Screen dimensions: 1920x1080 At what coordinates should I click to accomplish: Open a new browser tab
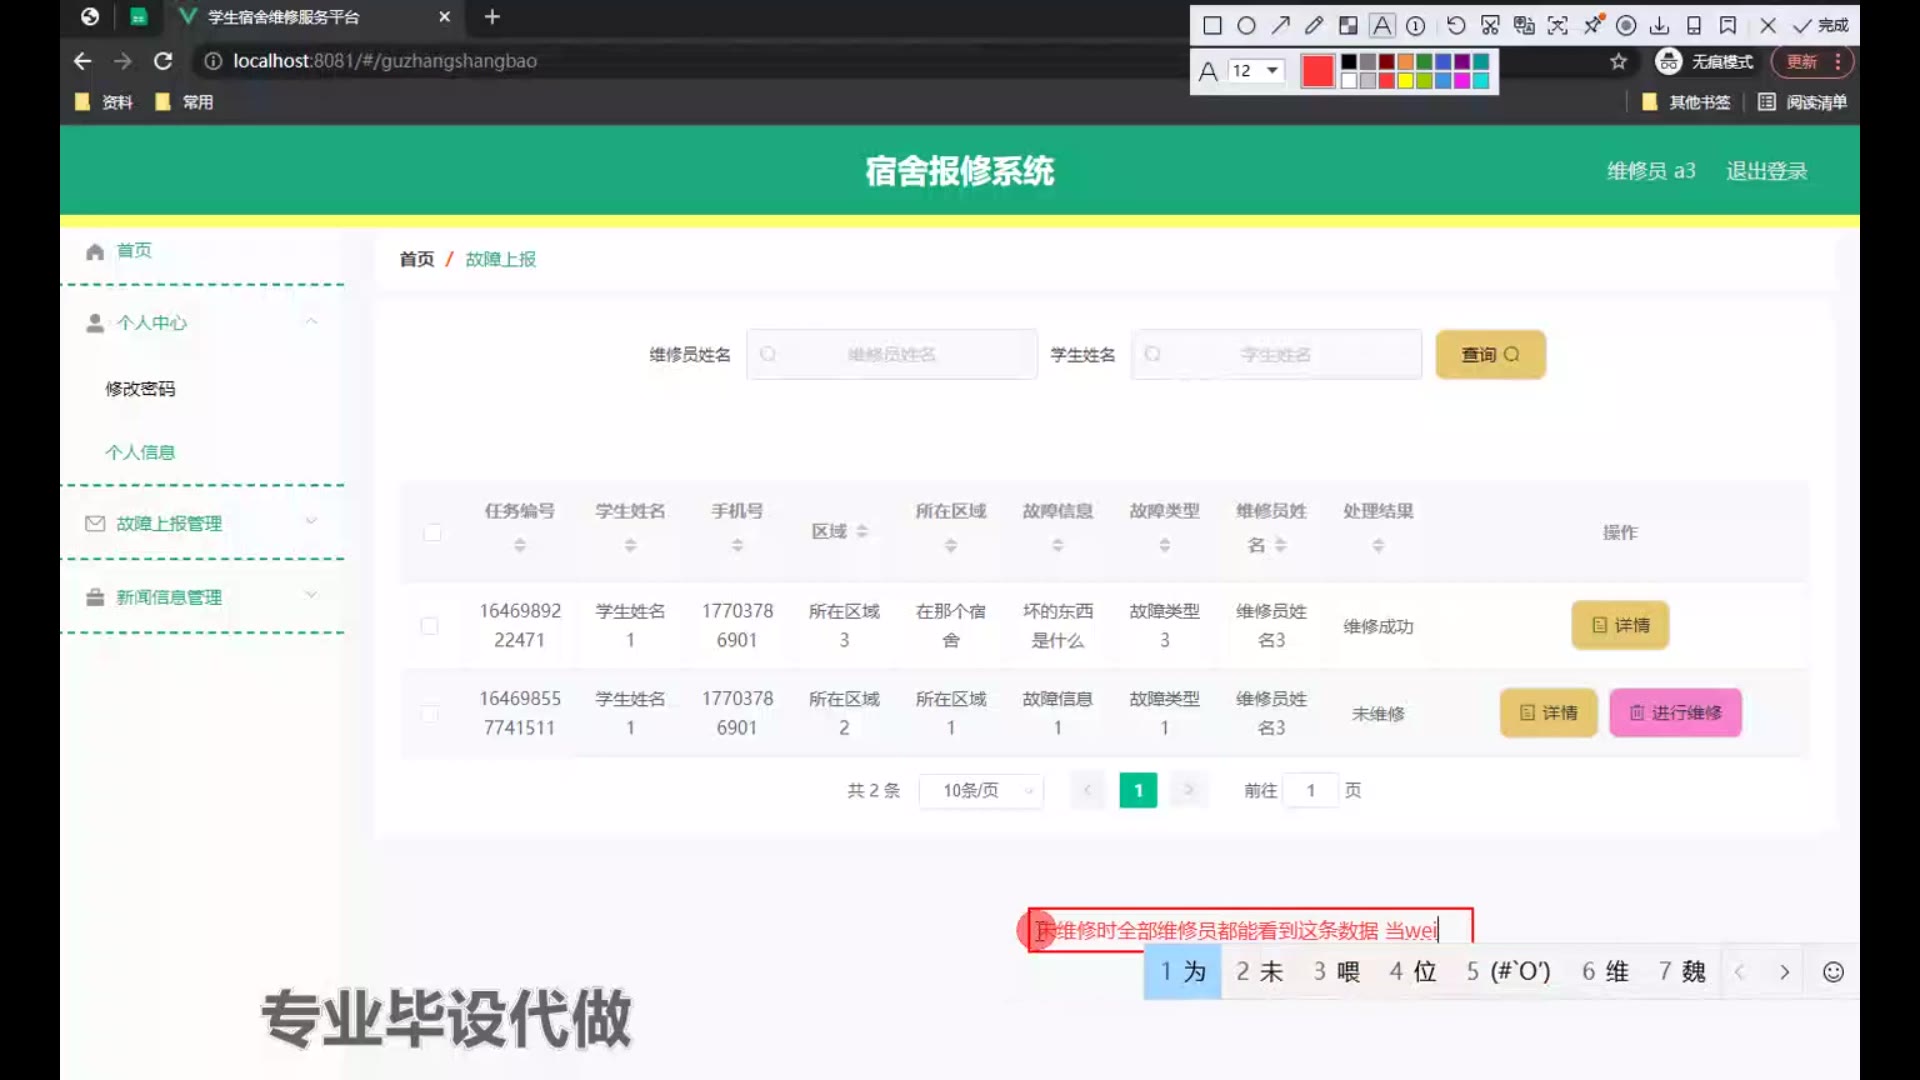pyautogui.click(x=492, y=17)
